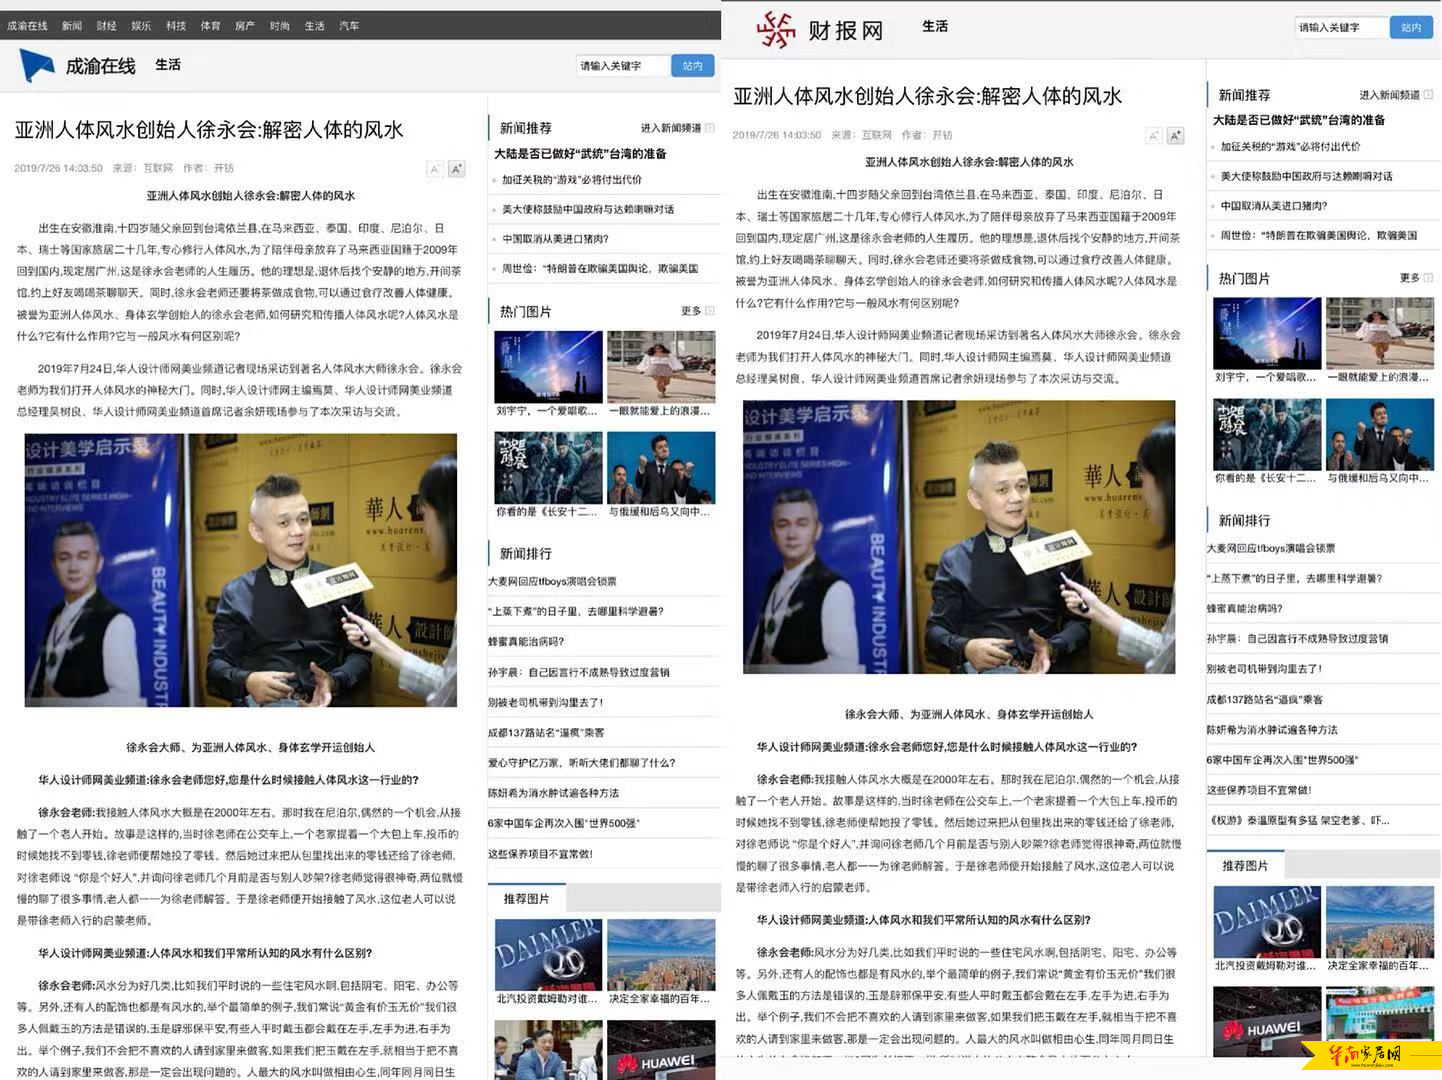
Task: Increase font size on 财报网 article
Action: point(1176,136)
